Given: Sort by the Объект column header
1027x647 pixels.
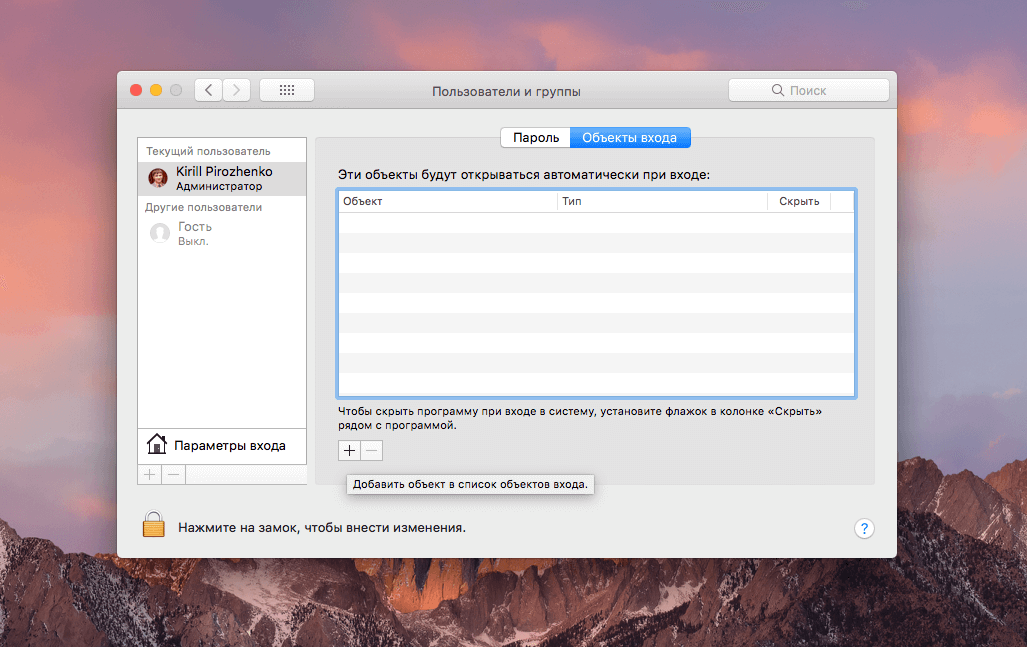Looking at the screenshot, I should [x=447, y=201].
